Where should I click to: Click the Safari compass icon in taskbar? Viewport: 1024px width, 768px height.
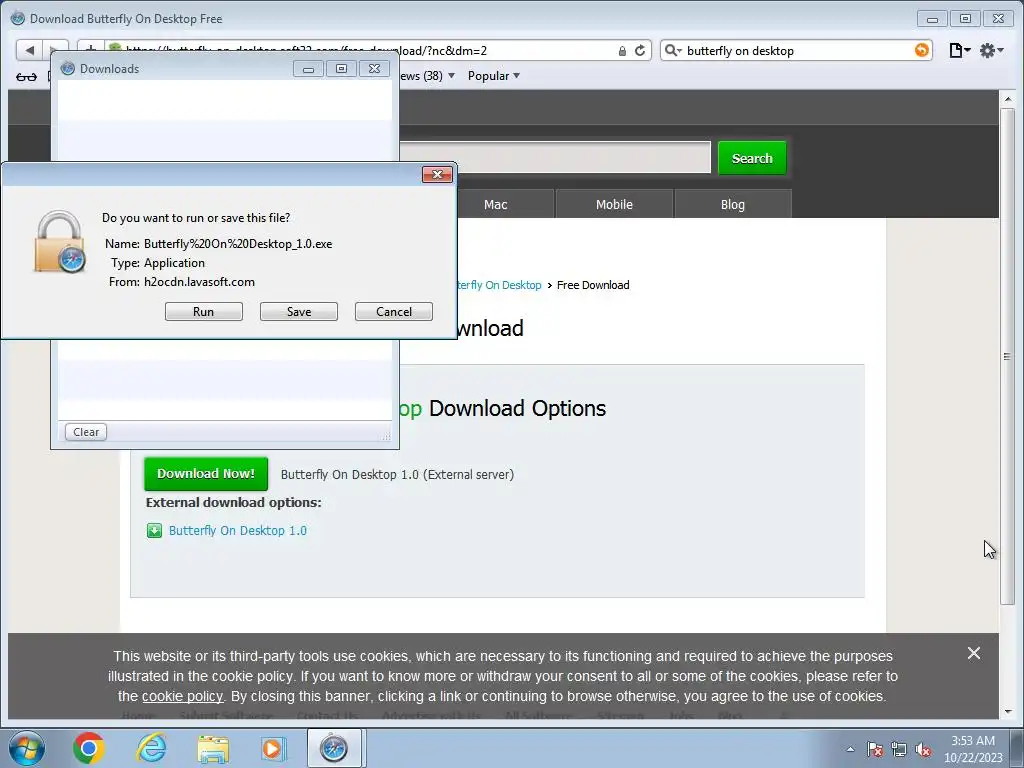(334, 748)
